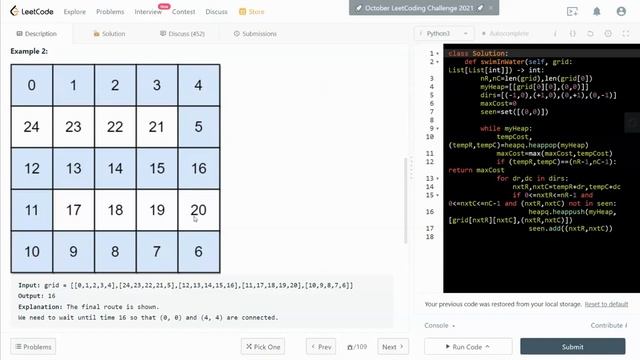Click grid cell 6 in the example
Screen dimensions: 640x360
pos(199,252)
